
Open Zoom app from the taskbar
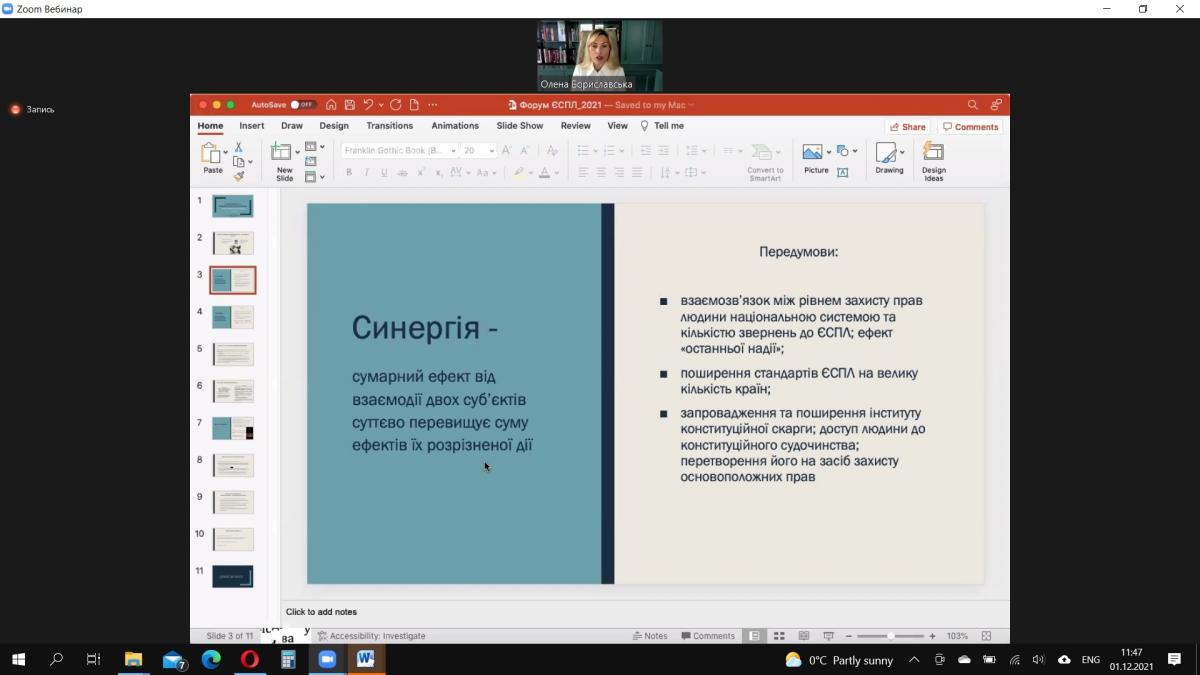point(326,660)
